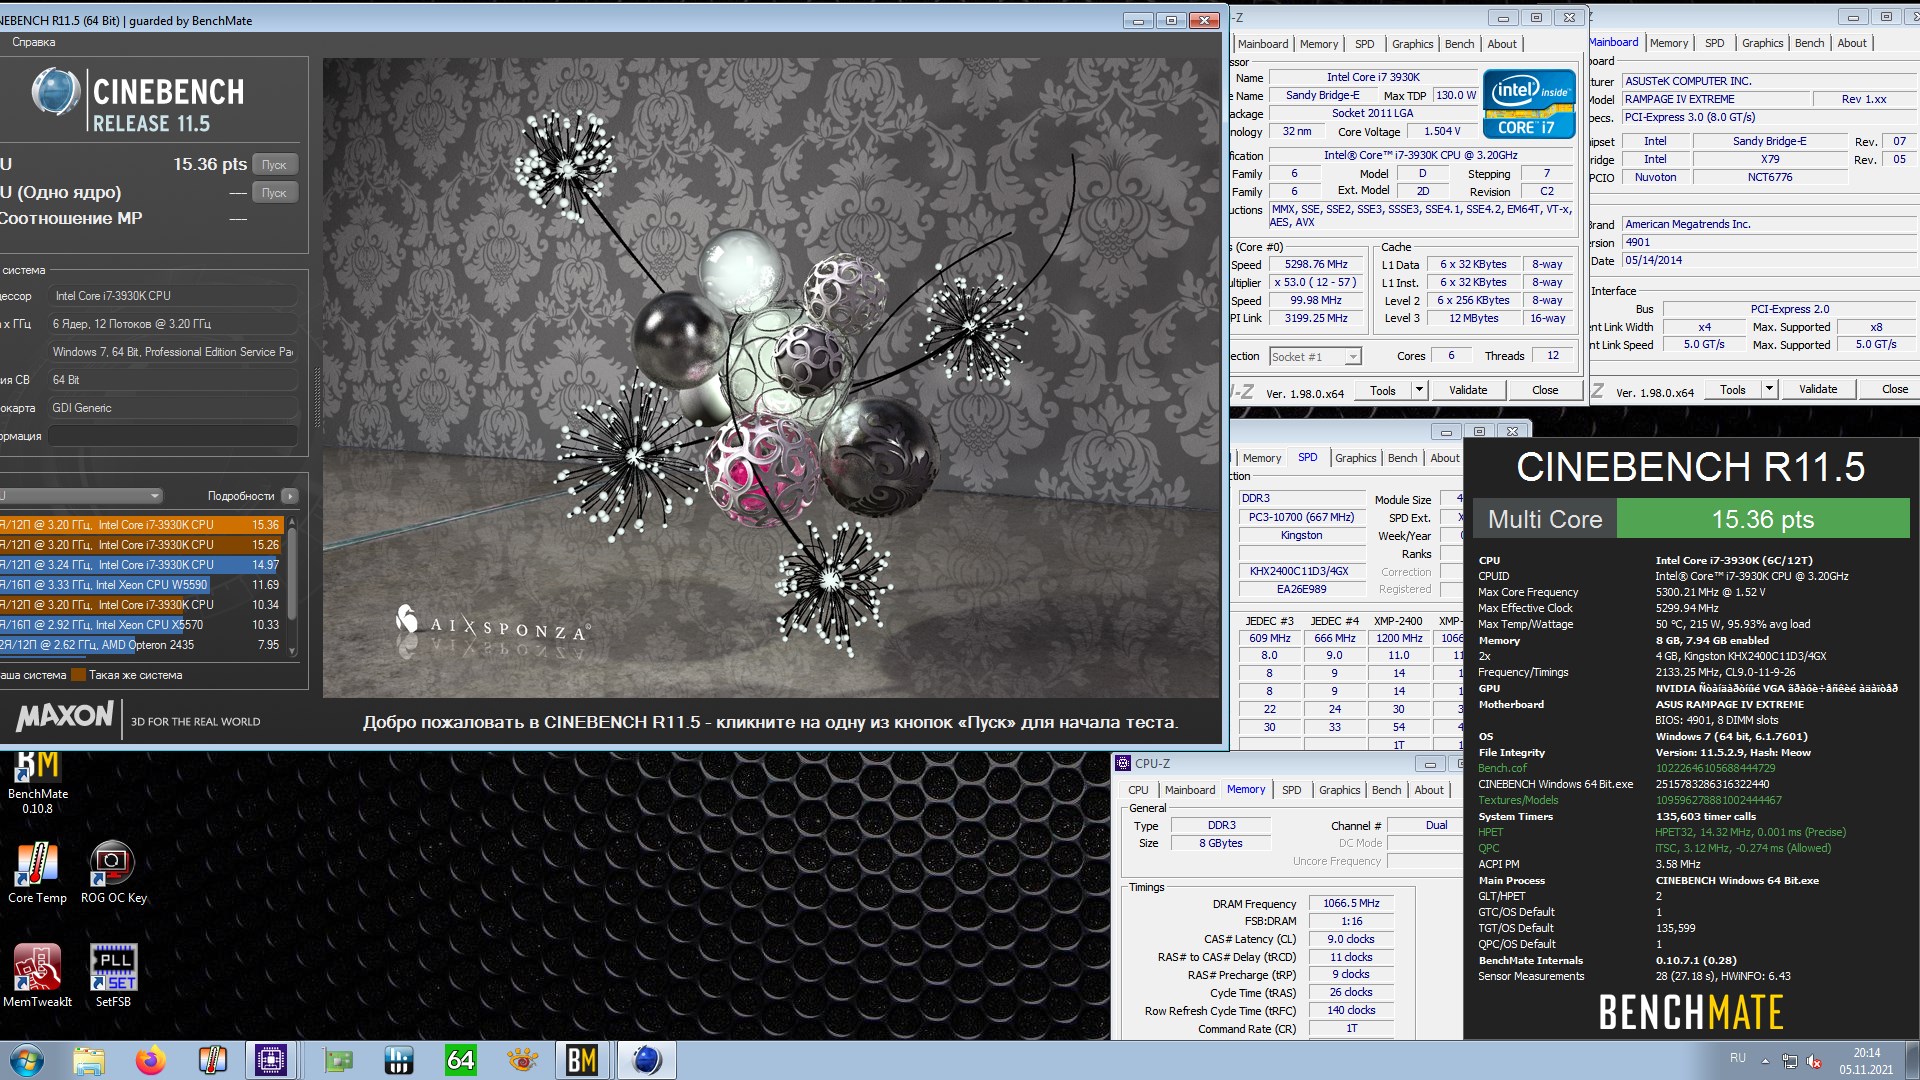Open the ROG OC Key desktop shortcut
This screenshot has width=1920, height=1080.
pos(113,872)
